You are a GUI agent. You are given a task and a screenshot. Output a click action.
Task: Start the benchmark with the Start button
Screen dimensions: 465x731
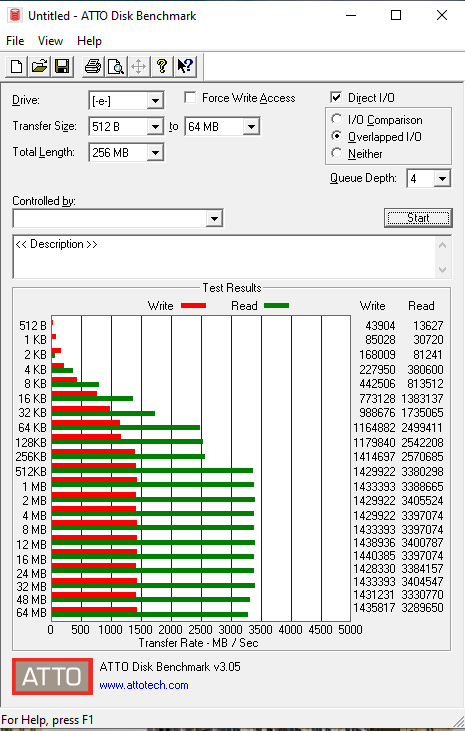coord(418,218)
